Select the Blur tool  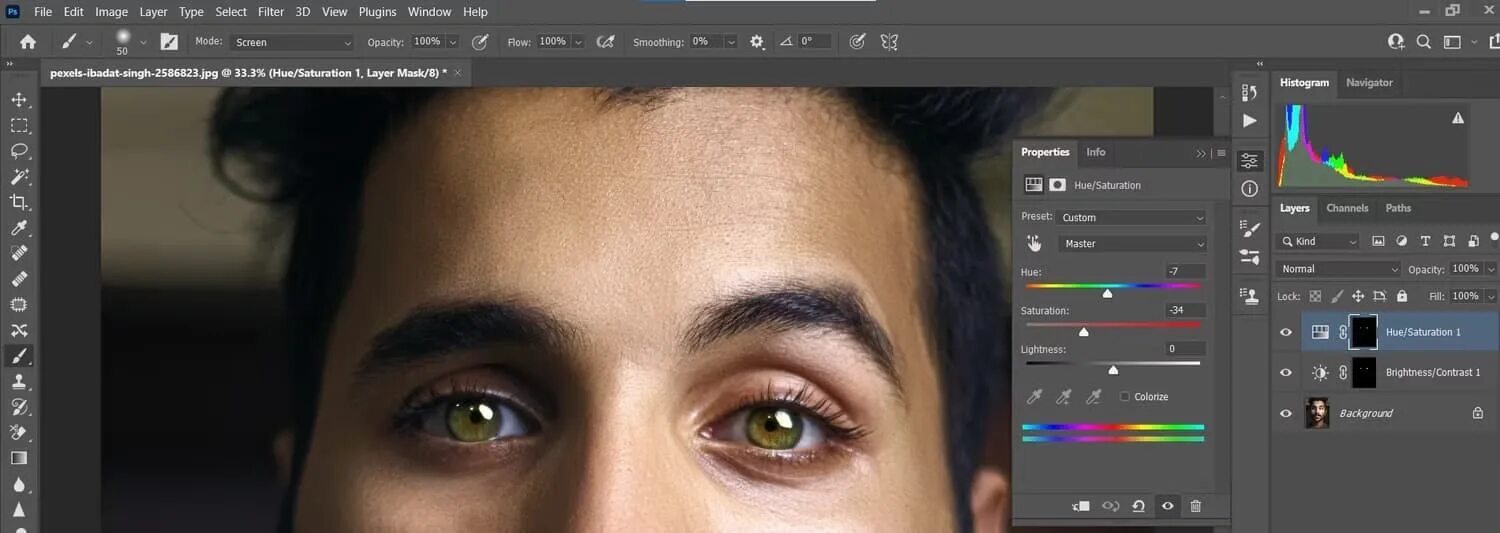click(19, 484)
